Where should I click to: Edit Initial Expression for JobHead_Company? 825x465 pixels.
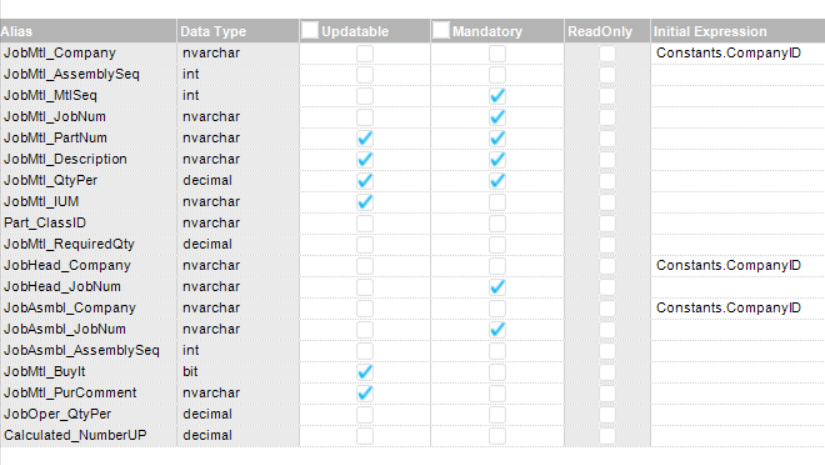(x=737, y=266)
